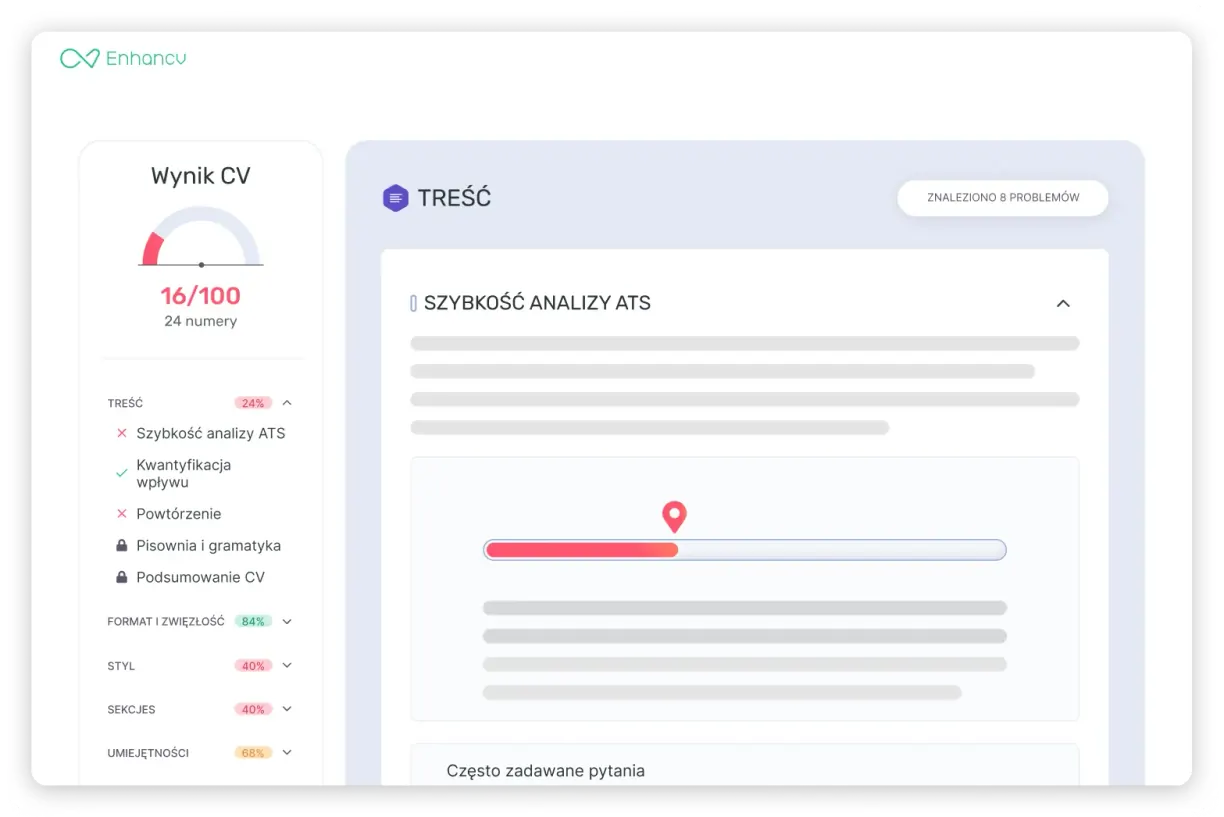Click the red ATS progress bar
Image resolution: width=1224 pixels, height=817 pixels.
click(x=581, y=550)
